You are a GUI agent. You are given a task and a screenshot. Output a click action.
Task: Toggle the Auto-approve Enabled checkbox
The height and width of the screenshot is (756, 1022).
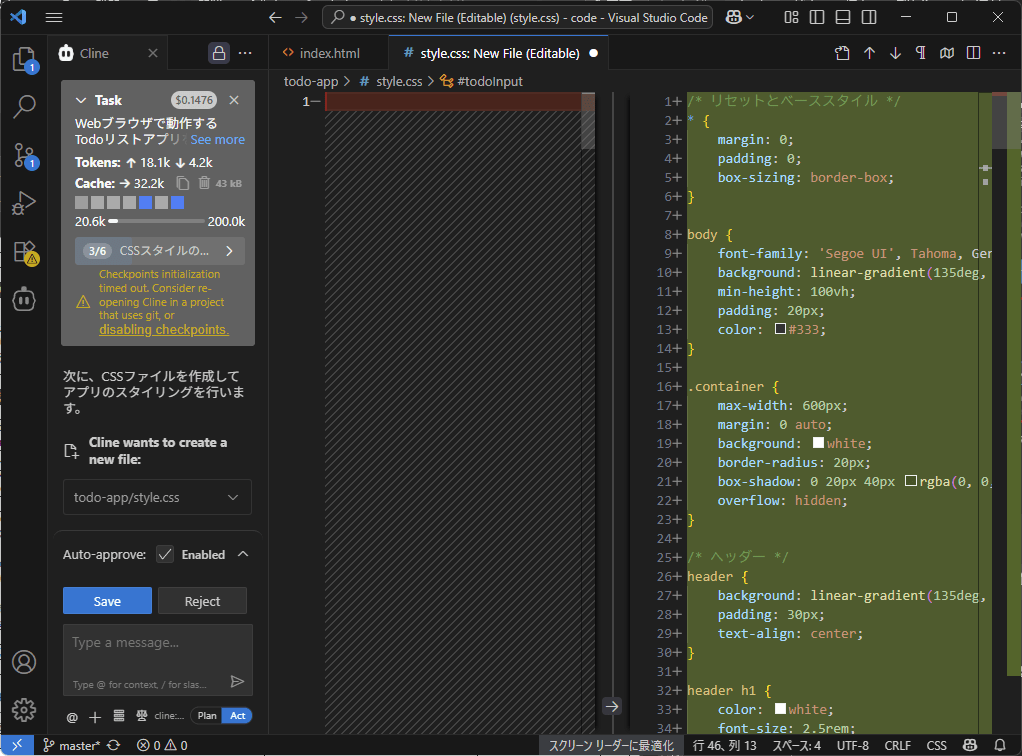tap(166, 554)
